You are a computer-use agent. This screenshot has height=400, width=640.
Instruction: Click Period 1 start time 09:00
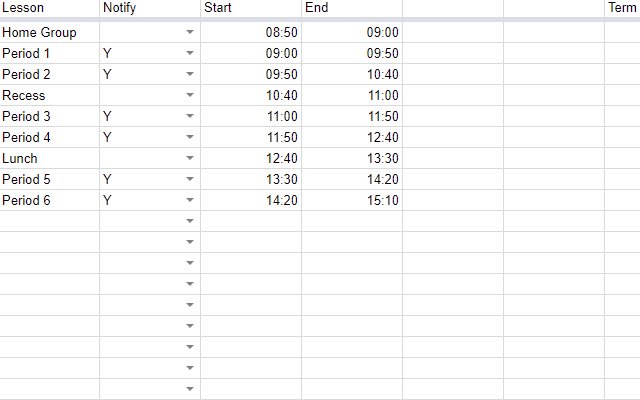point(251,53)
